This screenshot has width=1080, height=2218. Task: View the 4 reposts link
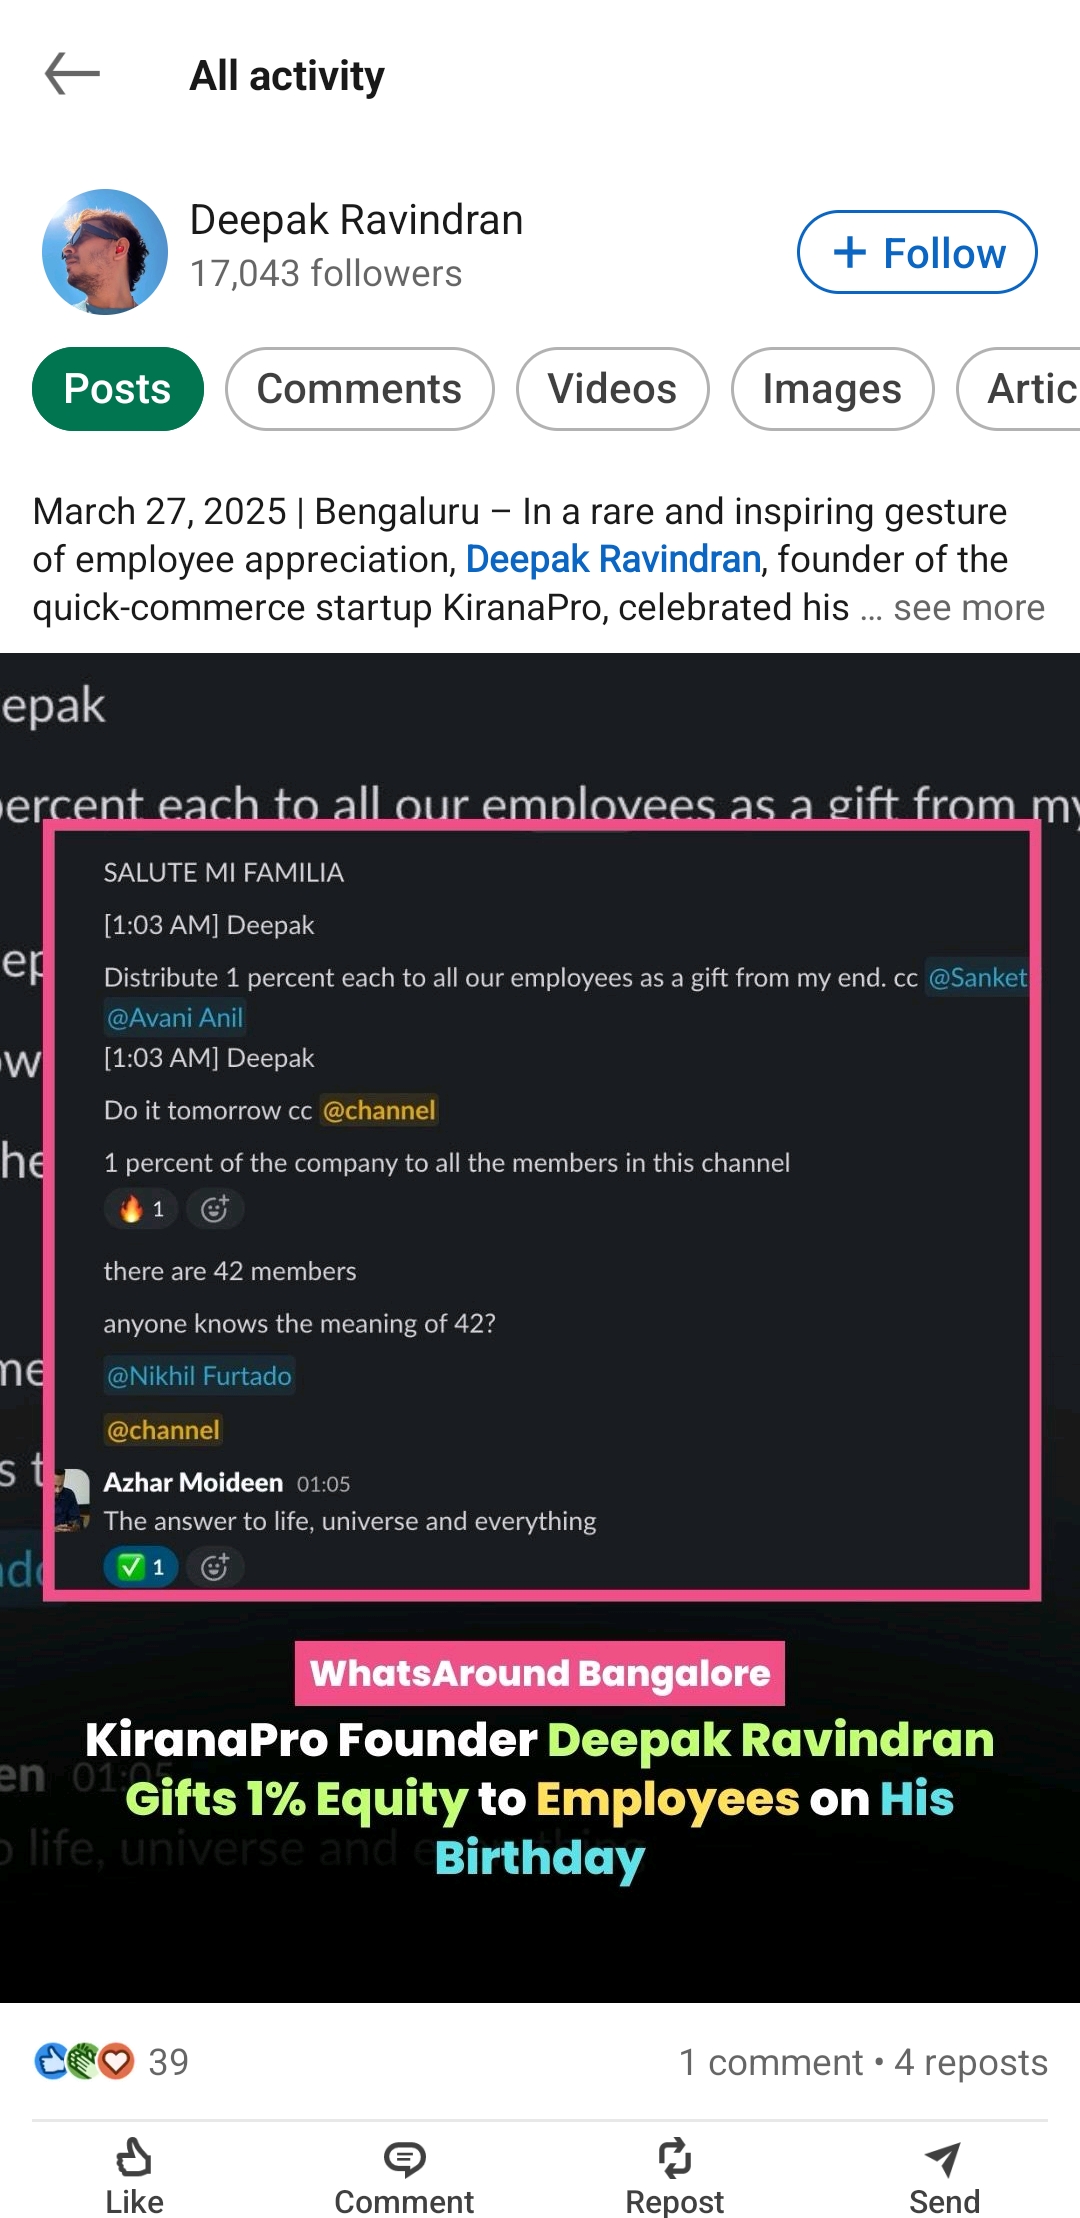pyautogui.click(x=971, y=2062)
